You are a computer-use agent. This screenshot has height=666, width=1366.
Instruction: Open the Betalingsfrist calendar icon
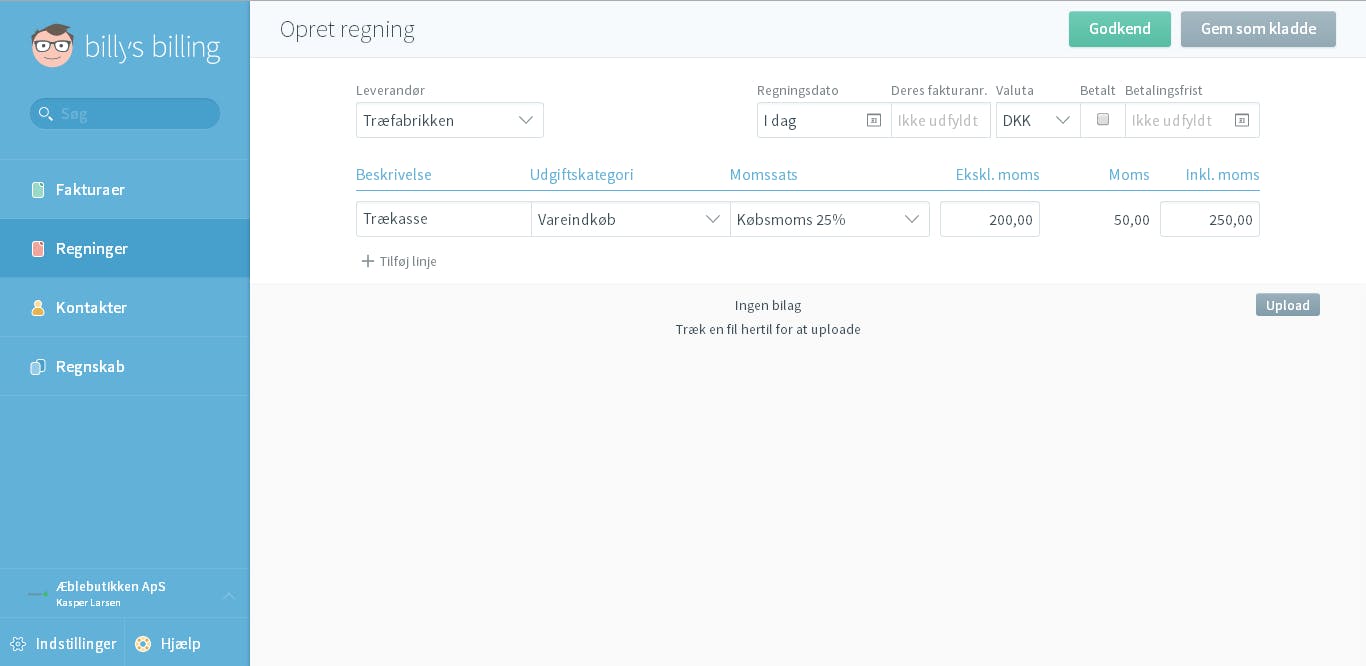point(1242,120)
